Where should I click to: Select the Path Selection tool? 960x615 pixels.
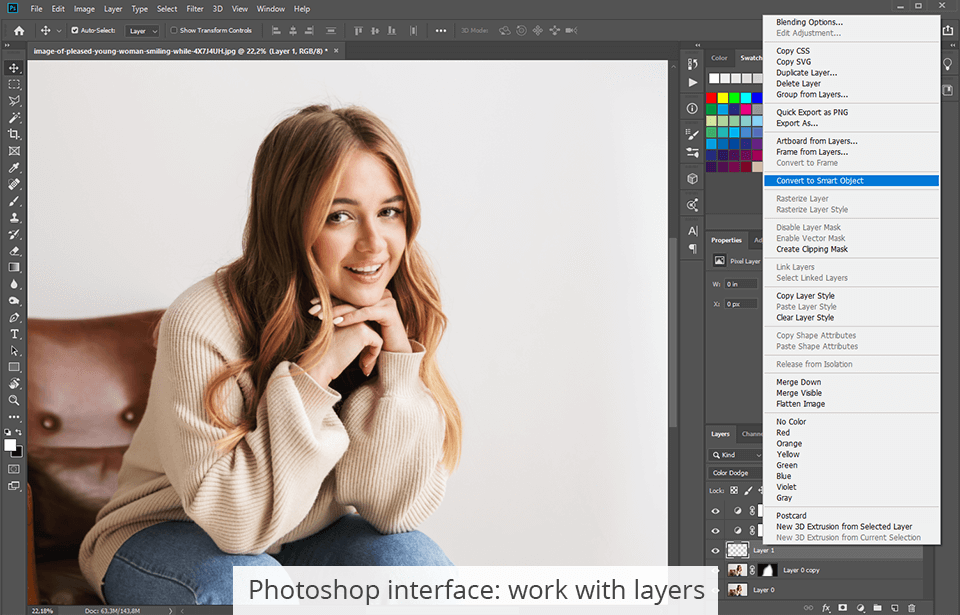(14, 350)
